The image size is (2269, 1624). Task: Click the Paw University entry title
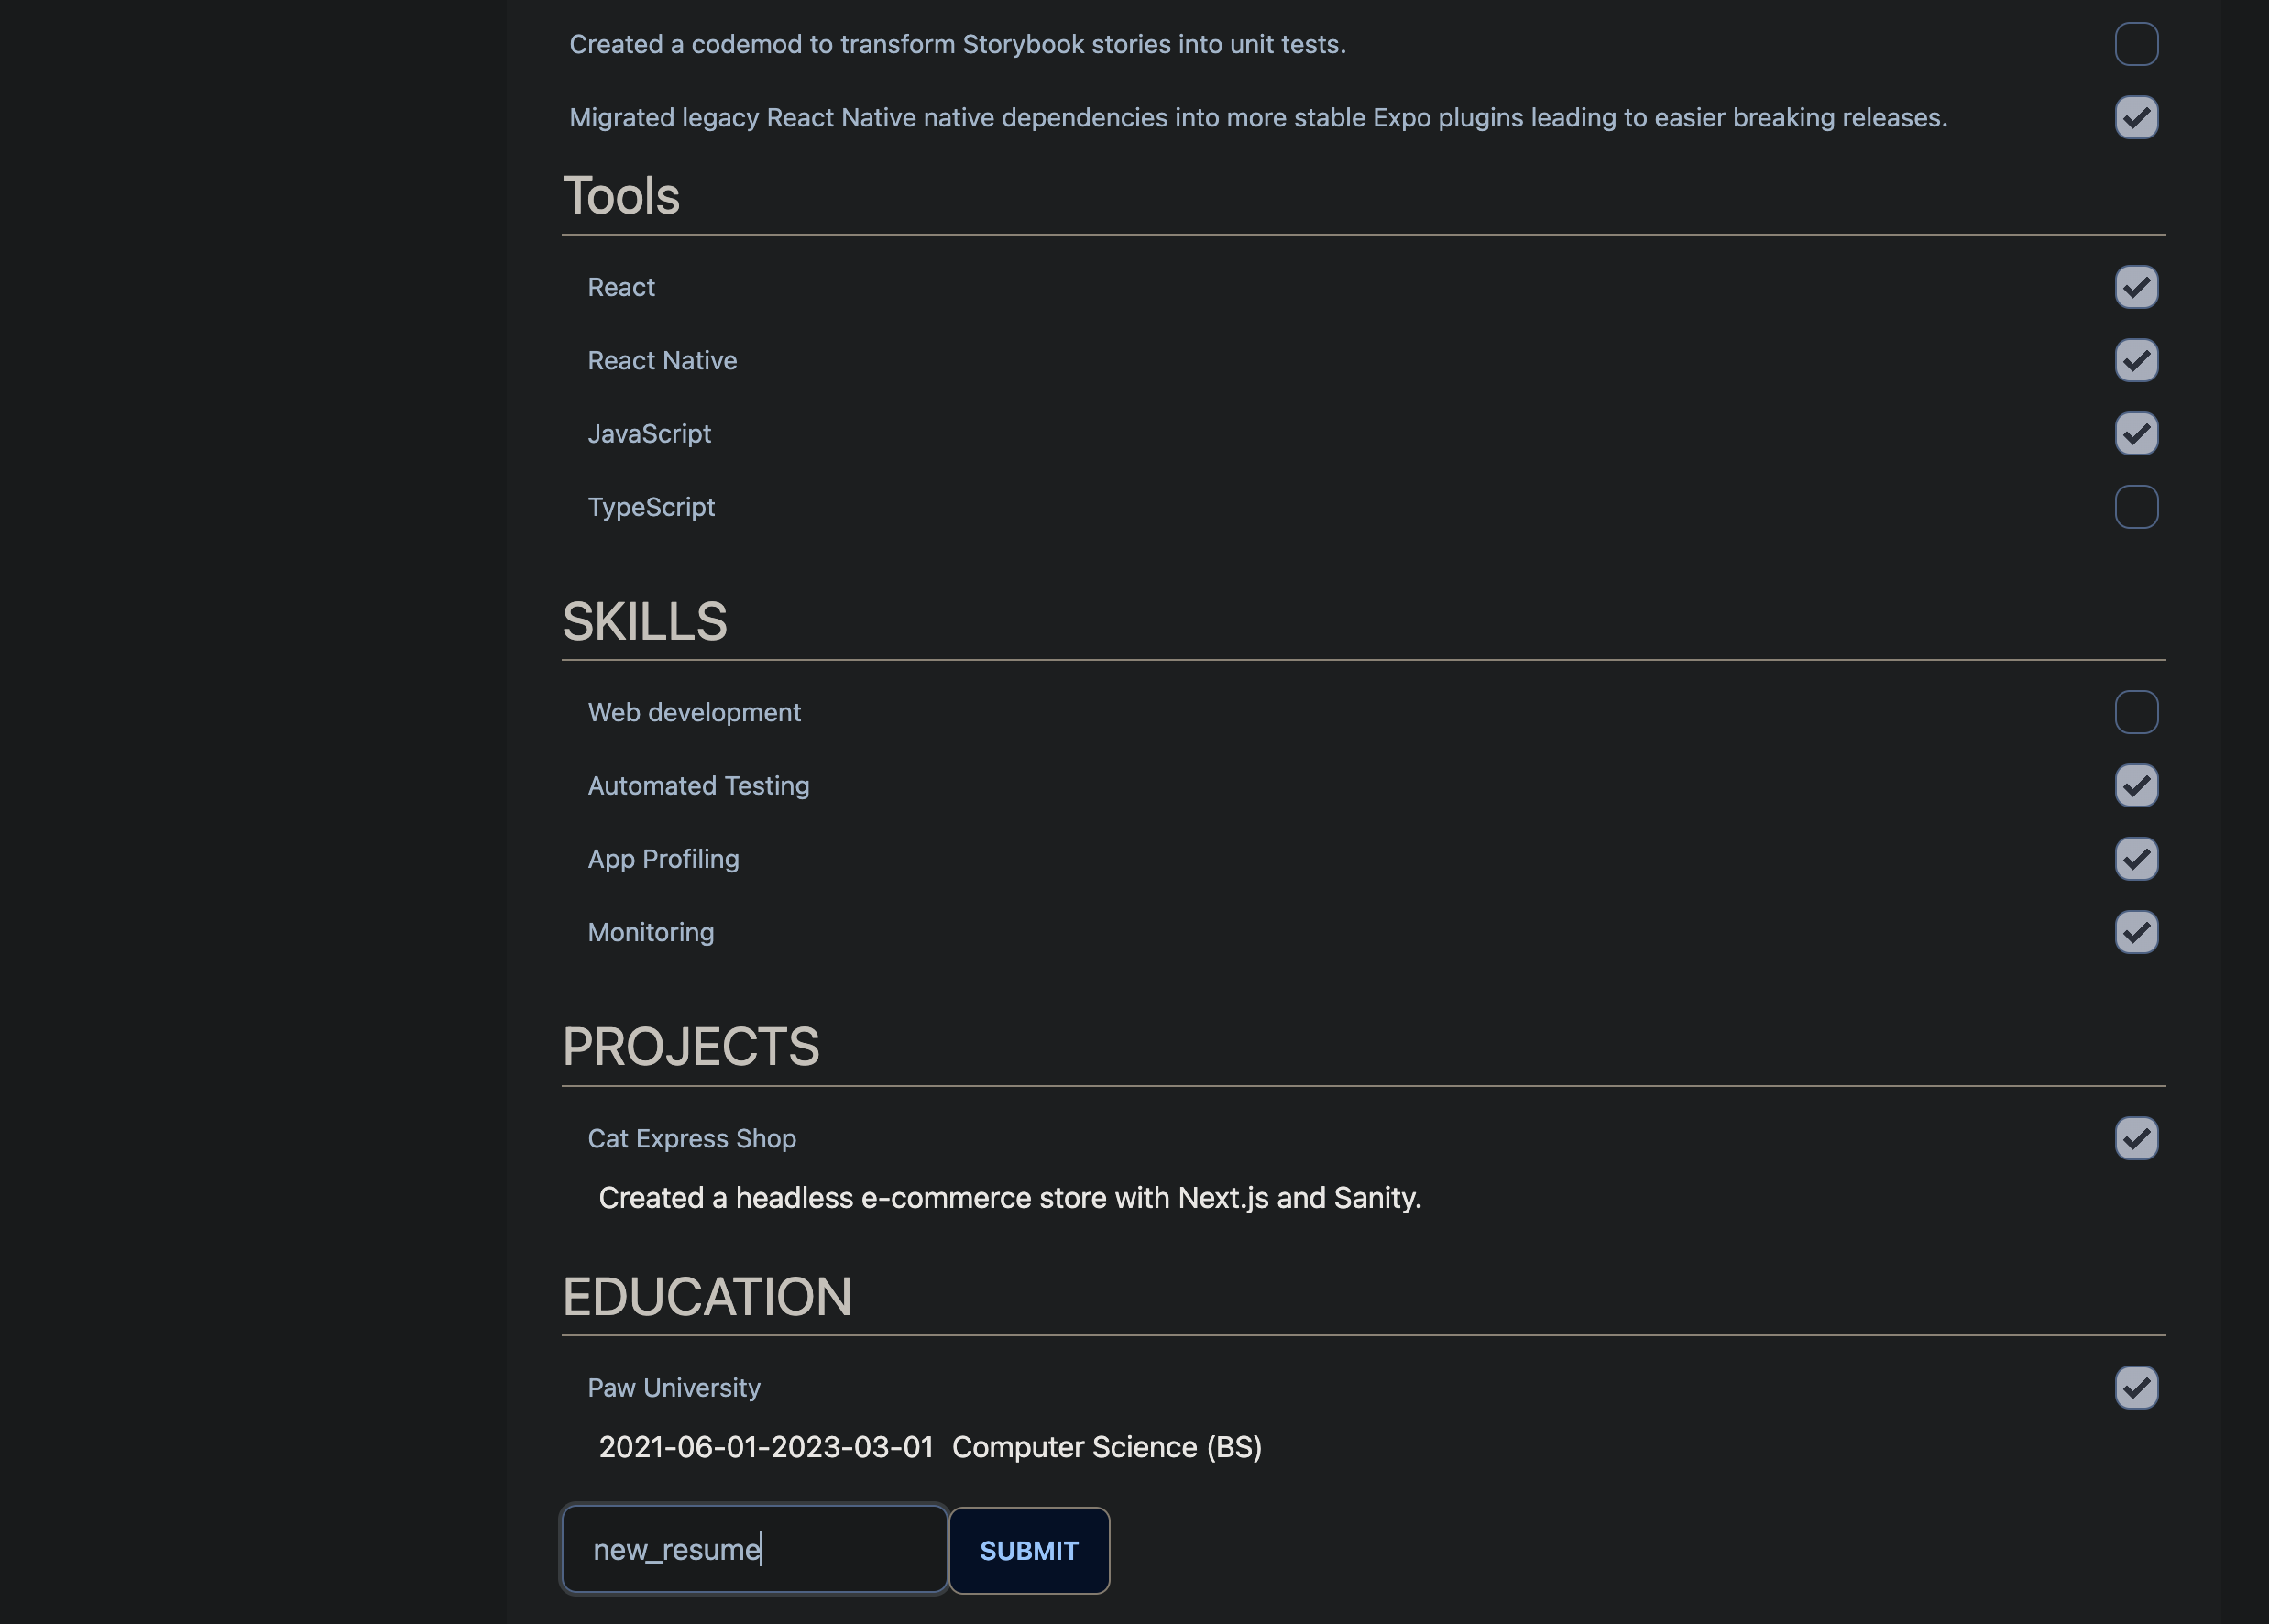[x=673, y=1387]
